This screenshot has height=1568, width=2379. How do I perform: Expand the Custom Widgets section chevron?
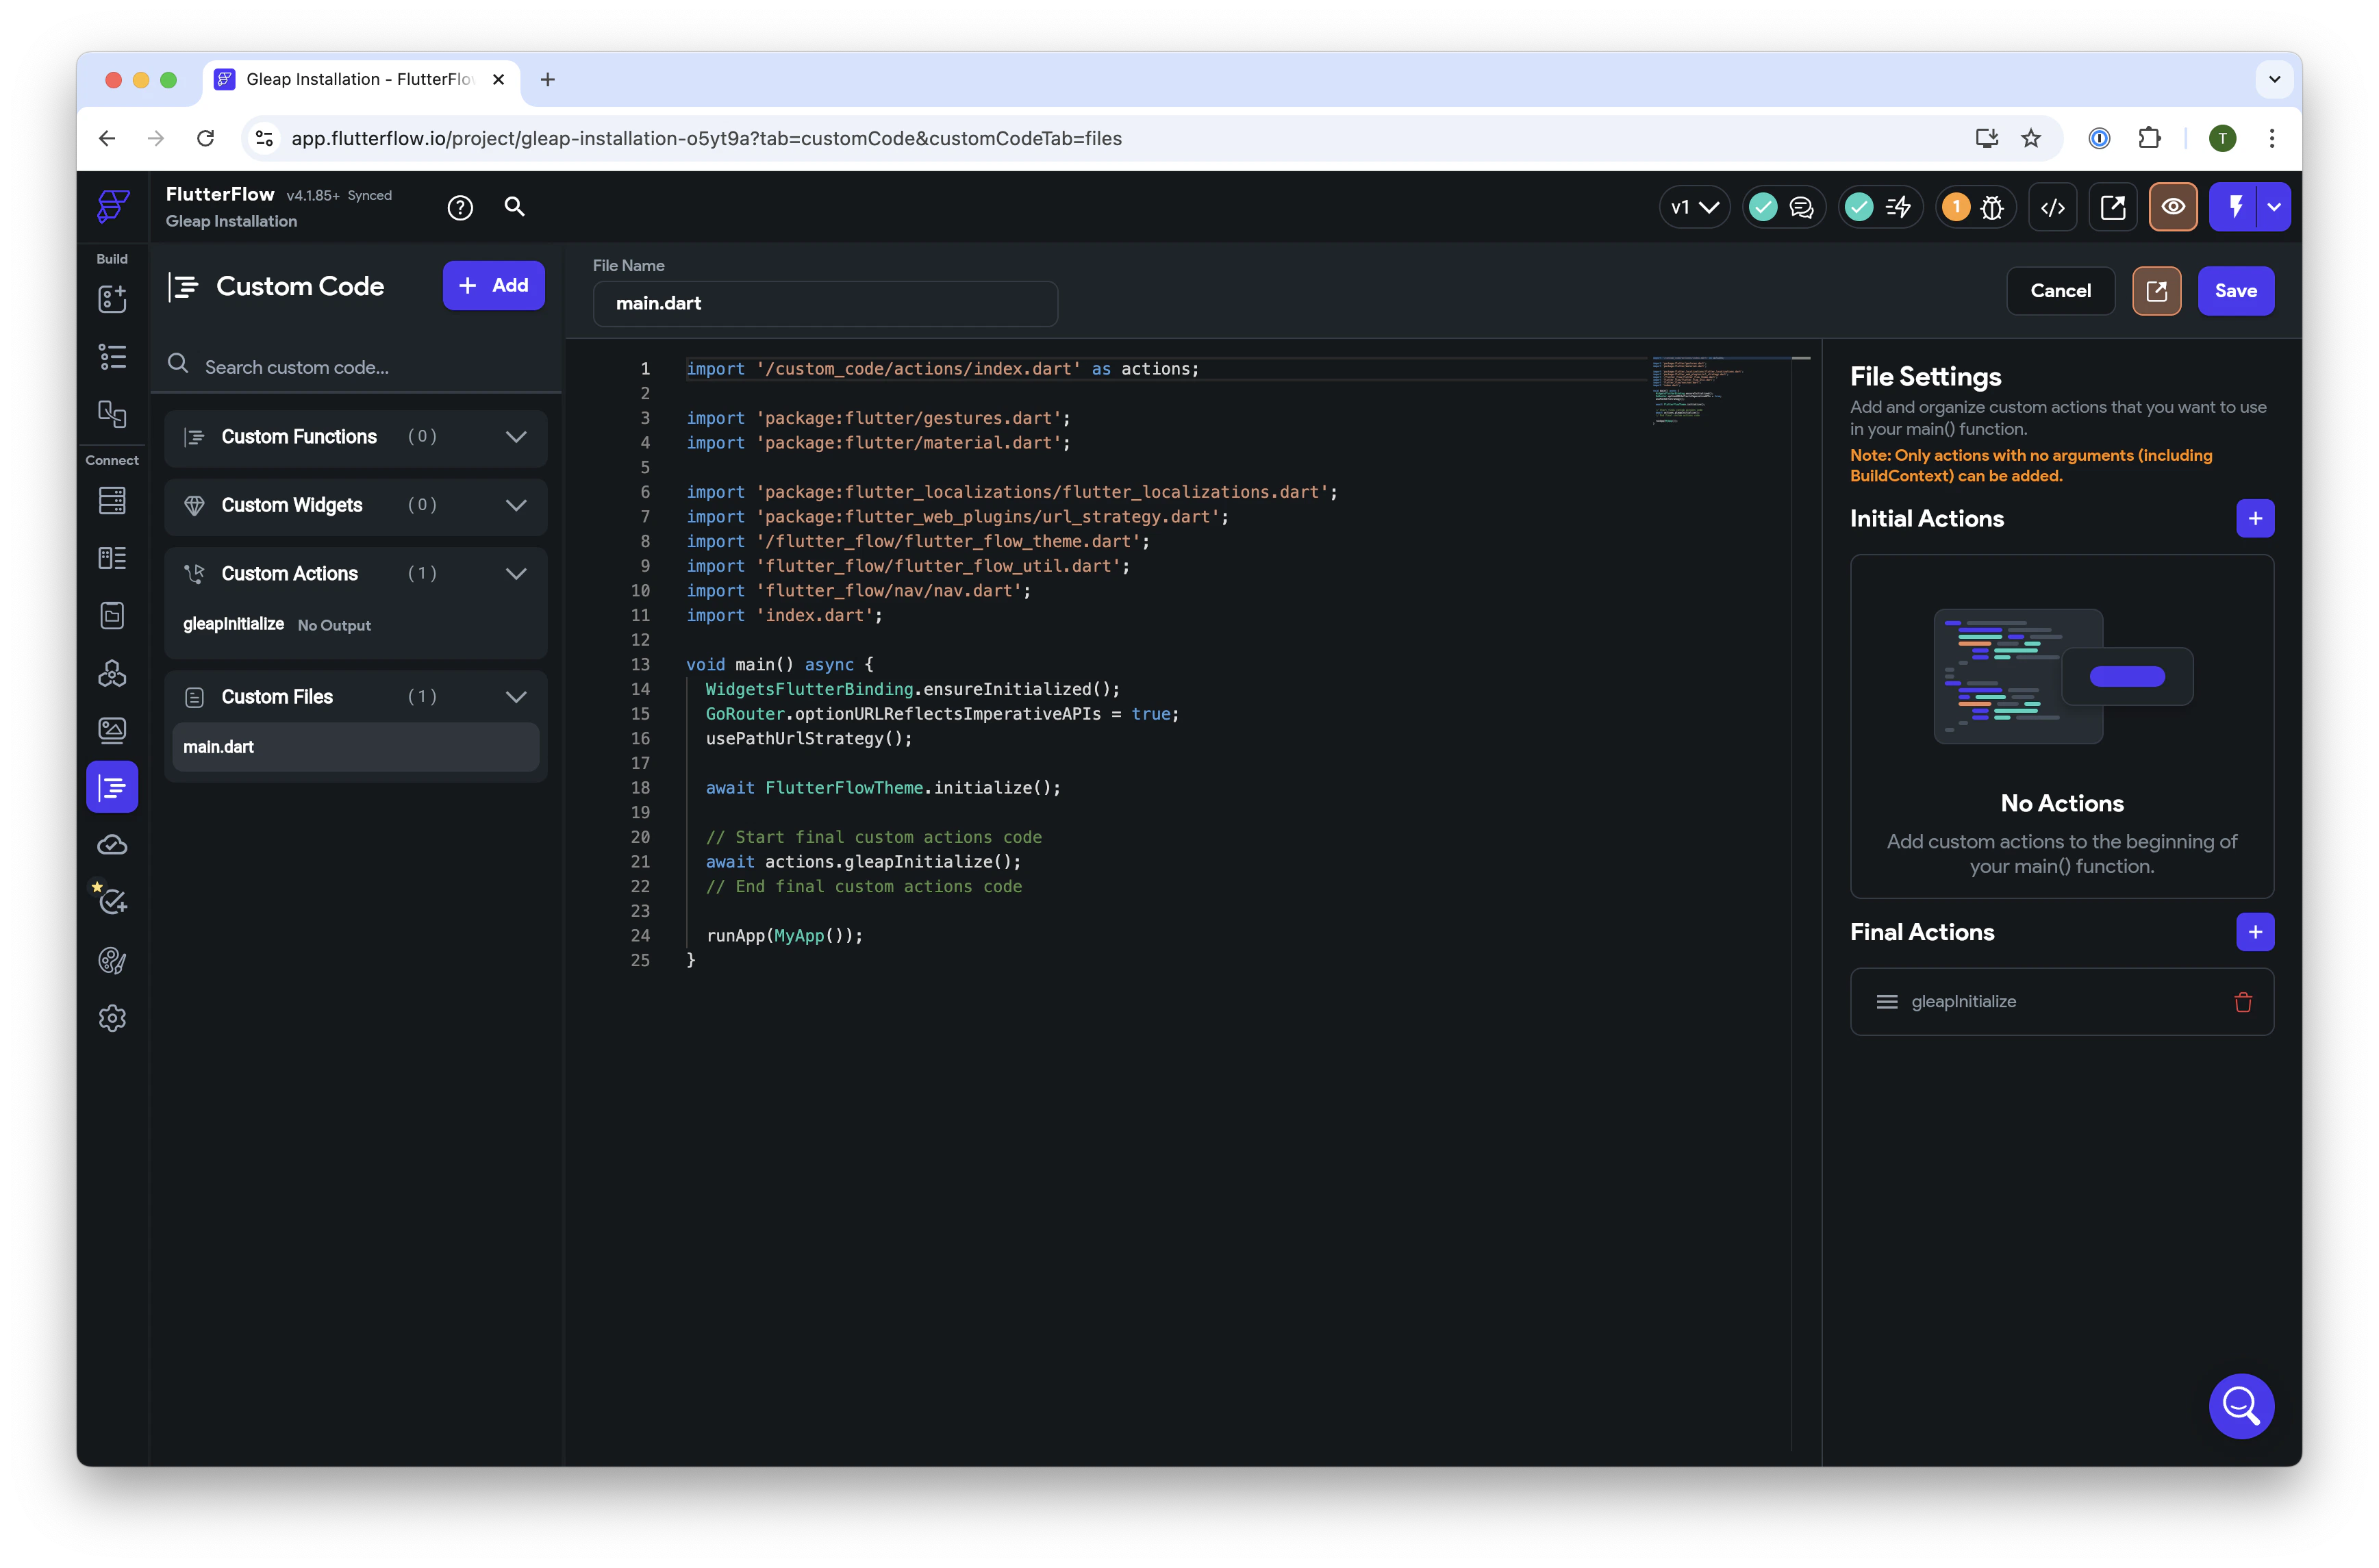tap(516, 505)
